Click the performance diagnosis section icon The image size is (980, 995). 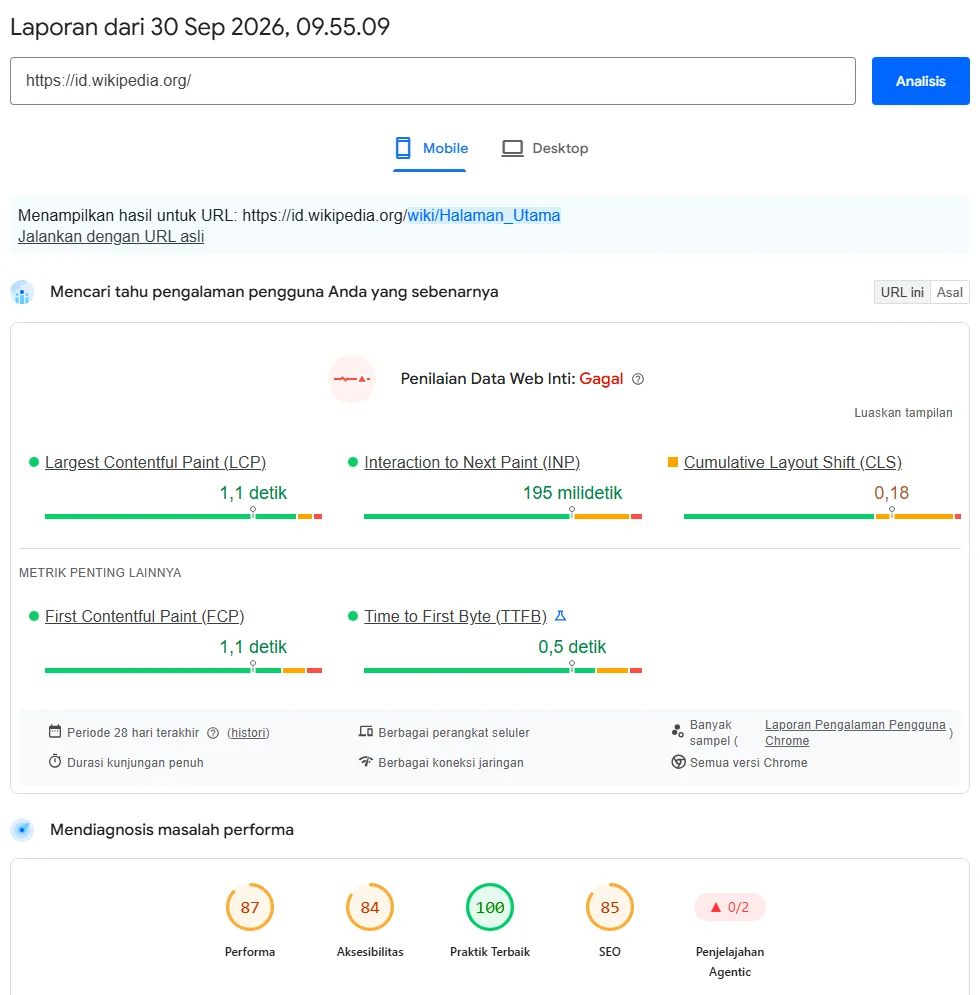point(22,830)
